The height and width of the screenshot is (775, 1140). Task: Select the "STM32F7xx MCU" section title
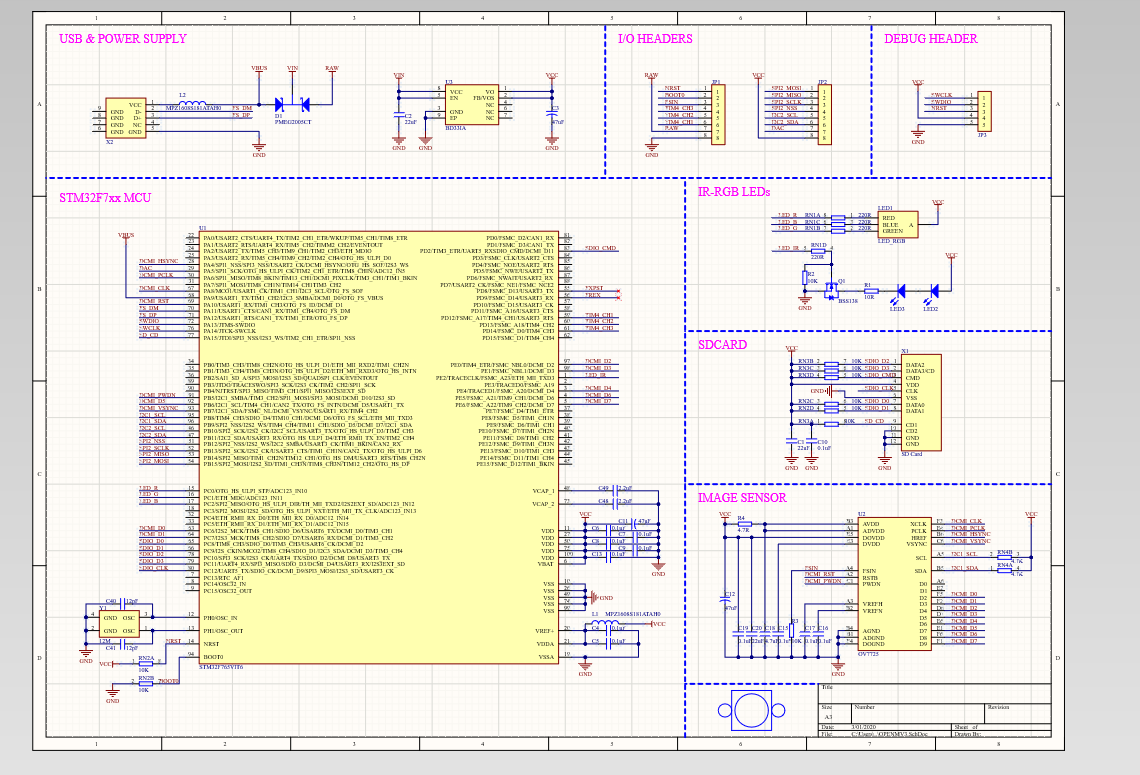click(x=105, y=198)
